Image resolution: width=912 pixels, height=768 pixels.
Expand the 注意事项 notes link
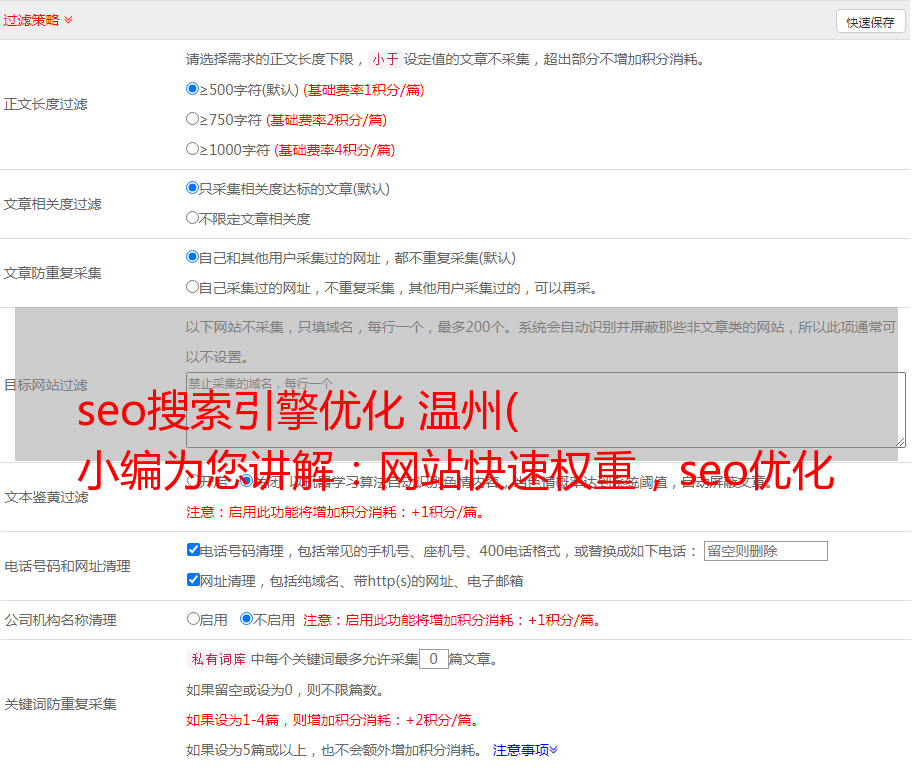tap(525, 750)
